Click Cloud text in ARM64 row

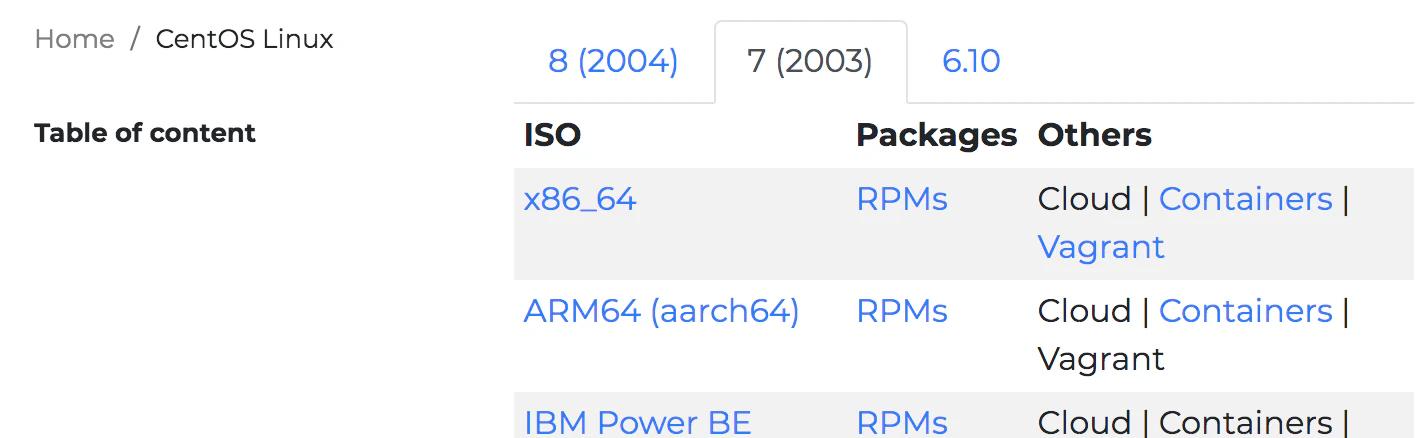1084,312
